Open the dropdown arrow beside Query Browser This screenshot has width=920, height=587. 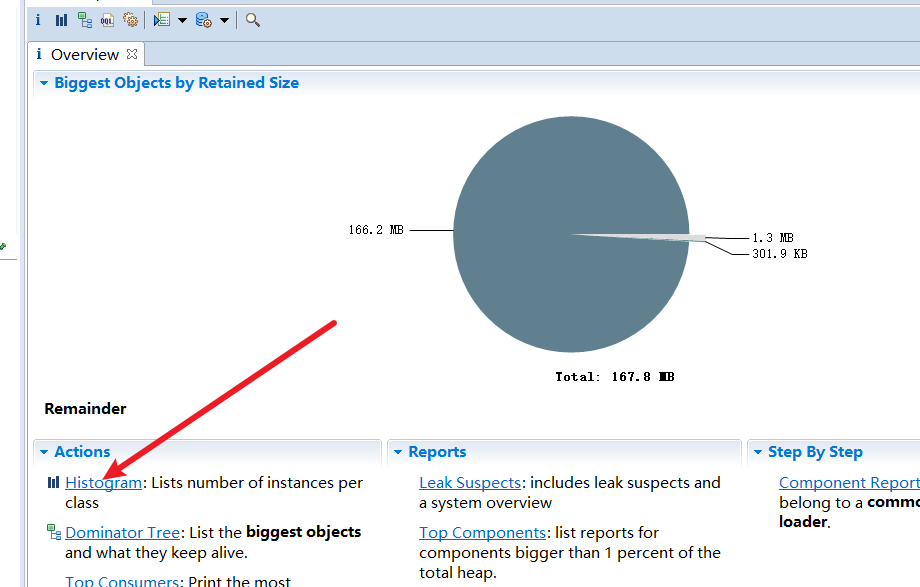coord(224,20)
